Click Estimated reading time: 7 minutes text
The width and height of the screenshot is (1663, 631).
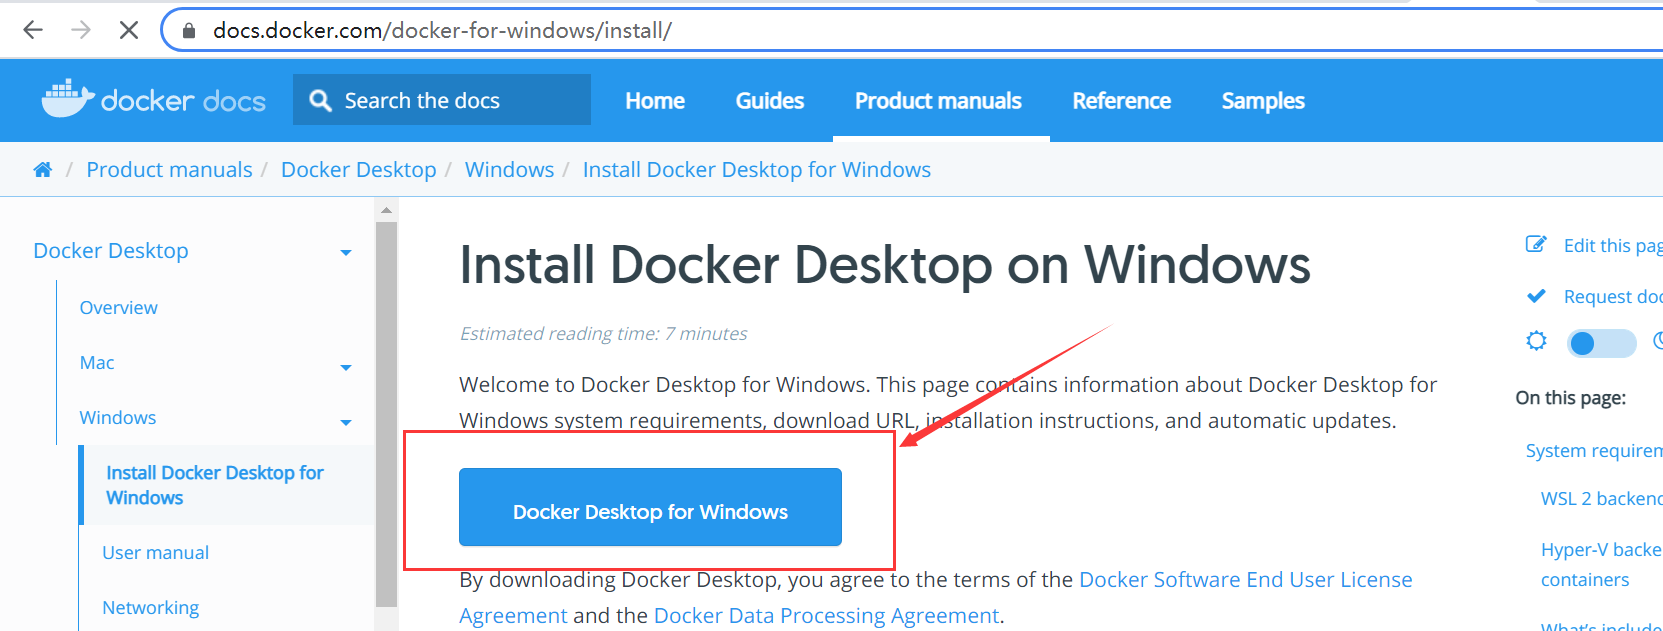pyautogui.click(x=603, y=334)
